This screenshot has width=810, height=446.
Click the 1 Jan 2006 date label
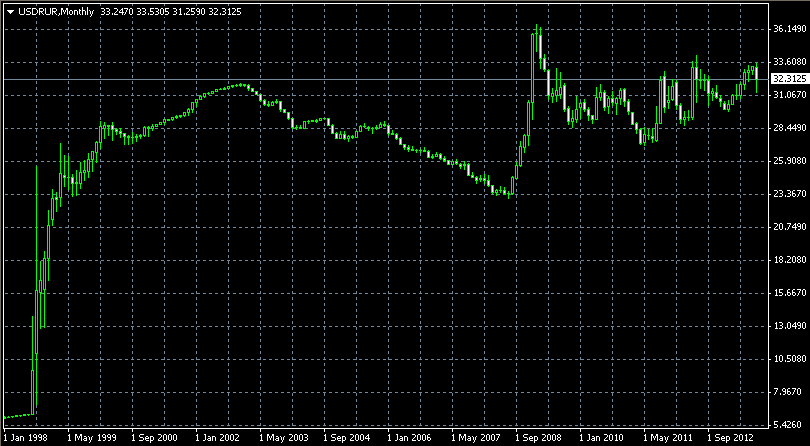pyautogui.click(x=410, y=438)
